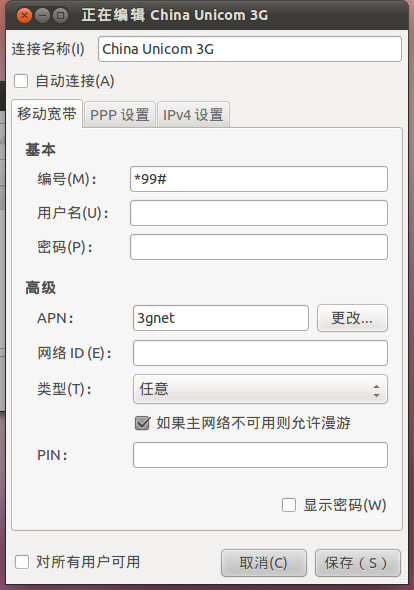Click the 取消(C) button
The height and width of the screenshot is (590, 414).
click(264, 563)
